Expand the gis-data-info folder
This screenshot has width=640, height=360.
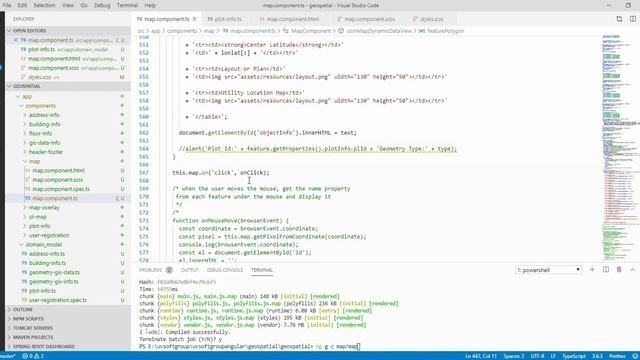[x=44, y=143]
